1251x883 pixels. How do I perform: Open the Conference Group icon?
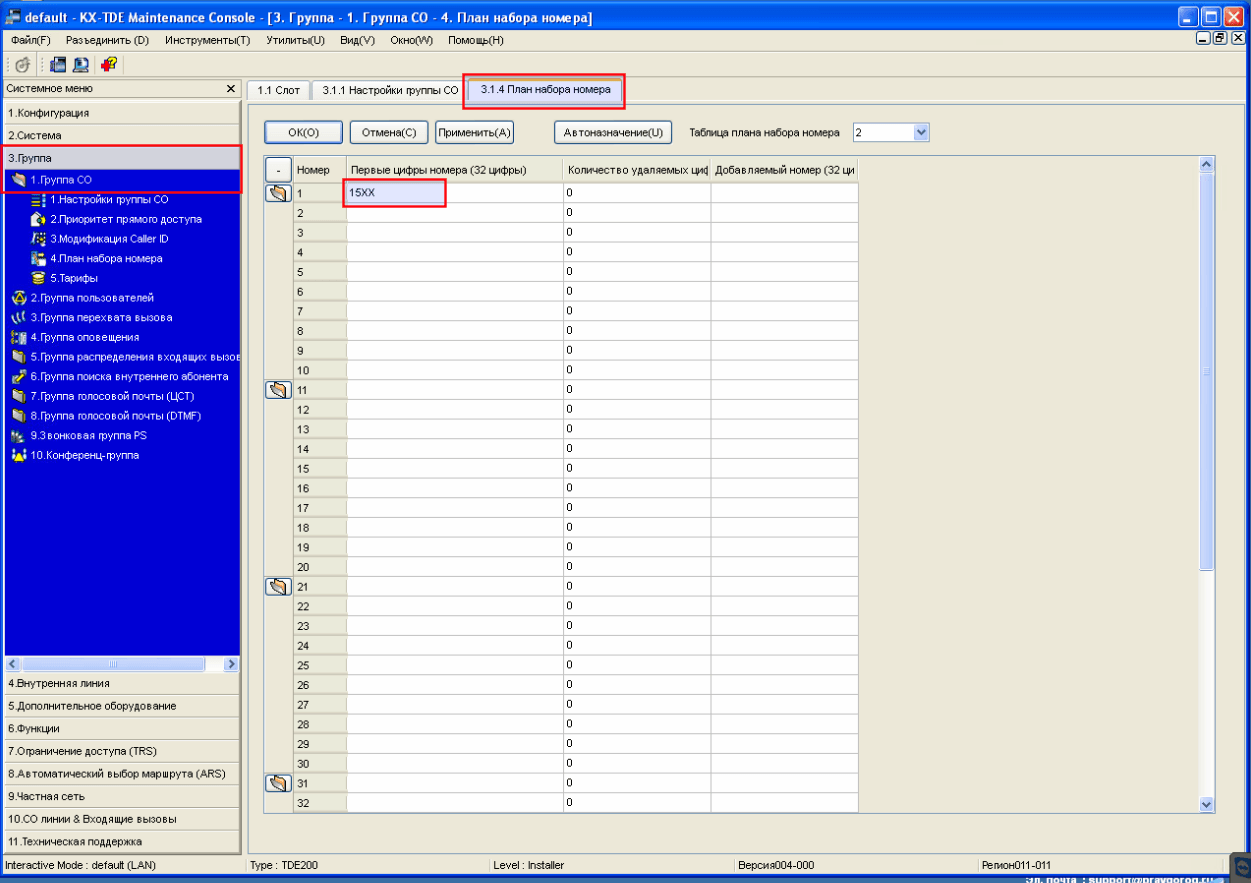point(17,455)
